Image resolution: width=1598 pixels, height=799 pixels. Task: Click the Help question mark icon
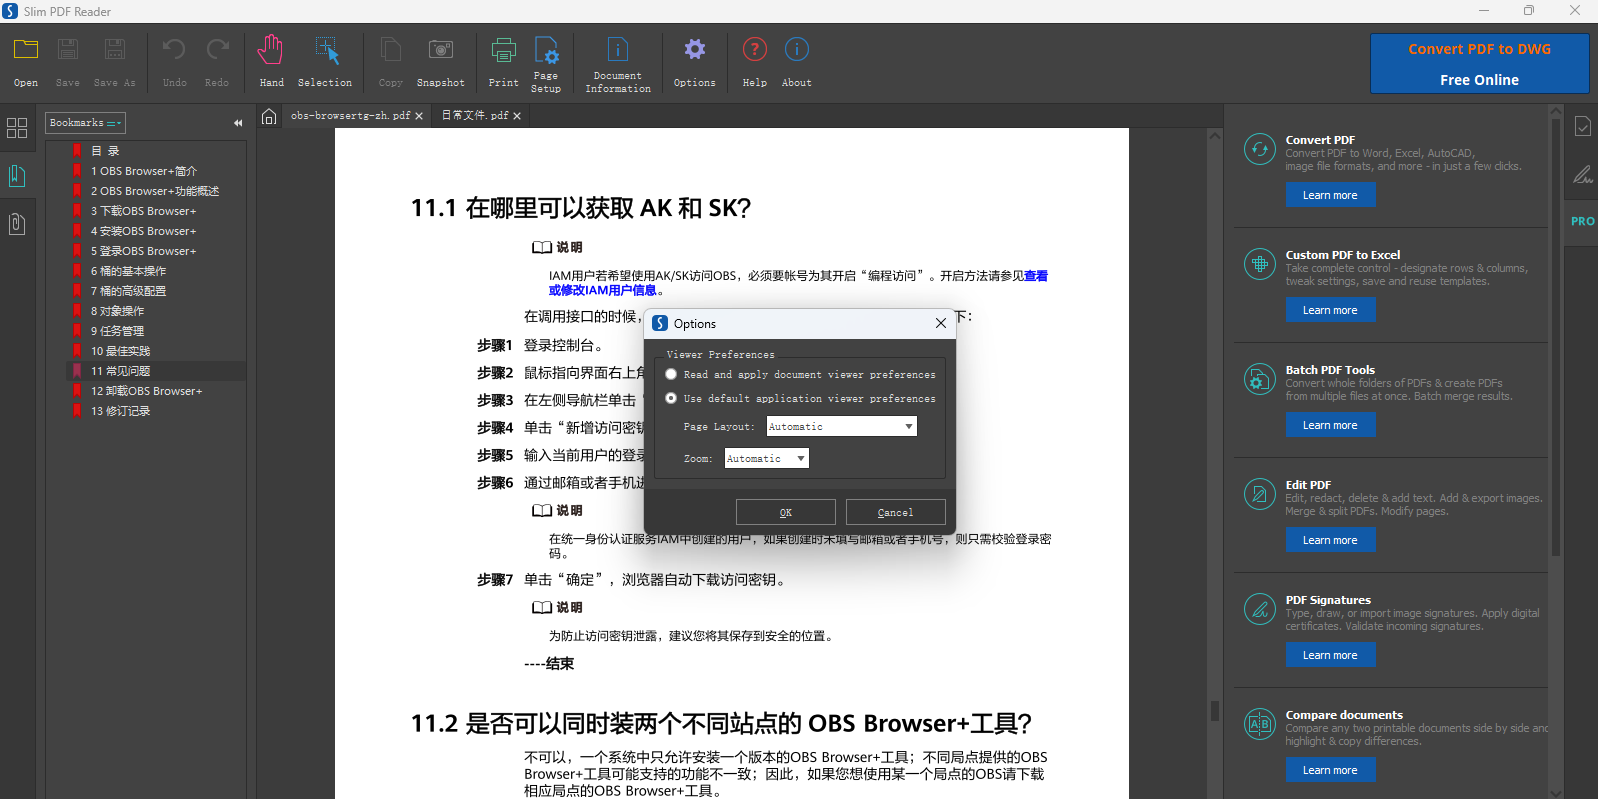754,50
